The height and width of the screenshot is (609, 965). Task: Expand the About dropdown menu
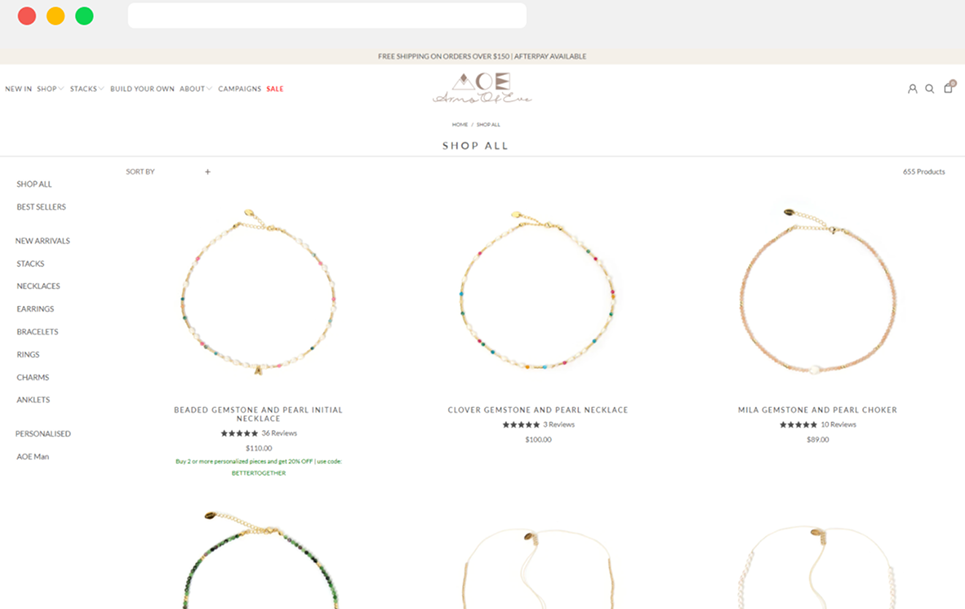click(x=195, y=89)
